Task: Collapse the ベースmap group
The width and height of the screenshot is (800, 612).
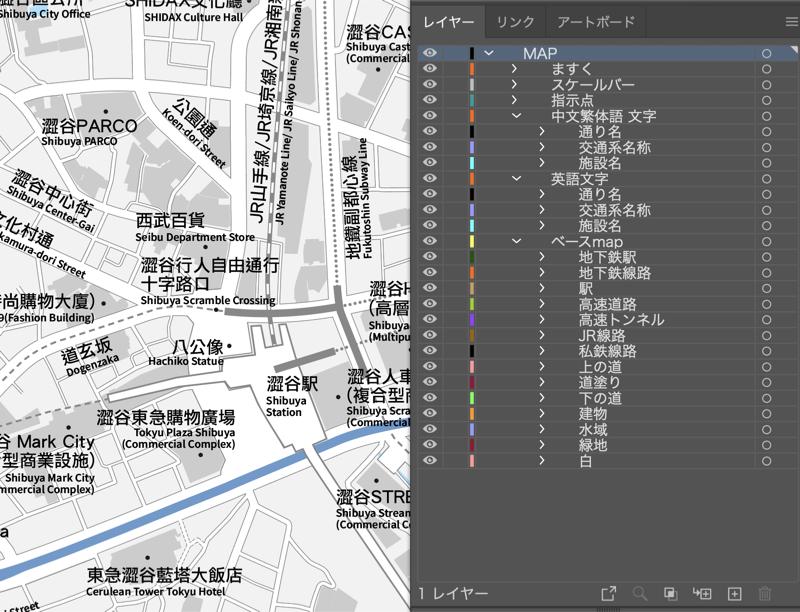Action: click(x=516, y=241)
